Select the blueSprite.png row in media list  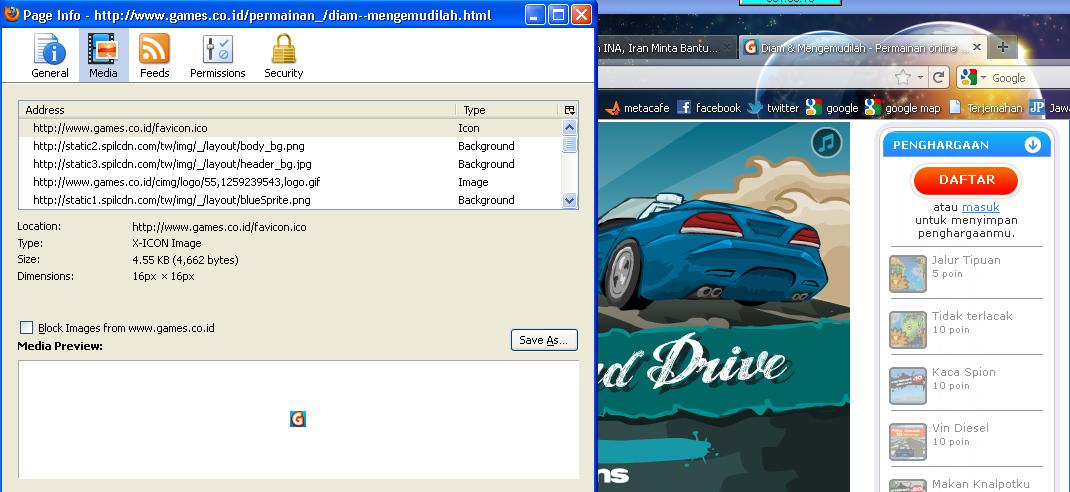tap(290, 200)
